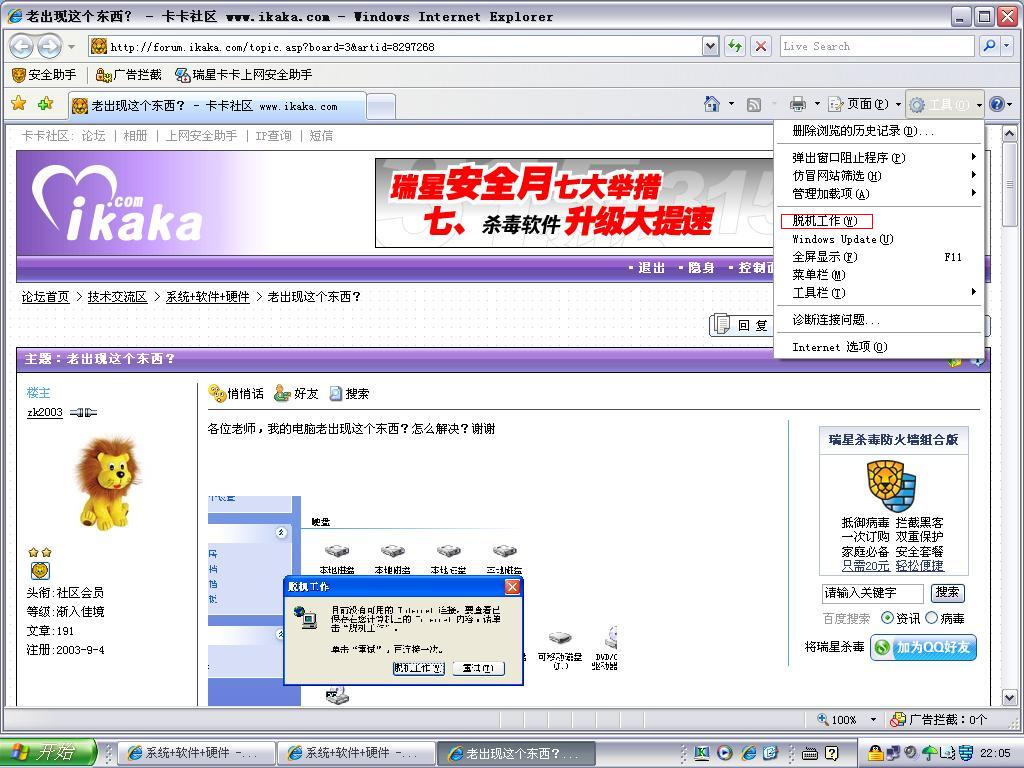Choose 全屏显示(F) menu item

(x=879, y=257)
